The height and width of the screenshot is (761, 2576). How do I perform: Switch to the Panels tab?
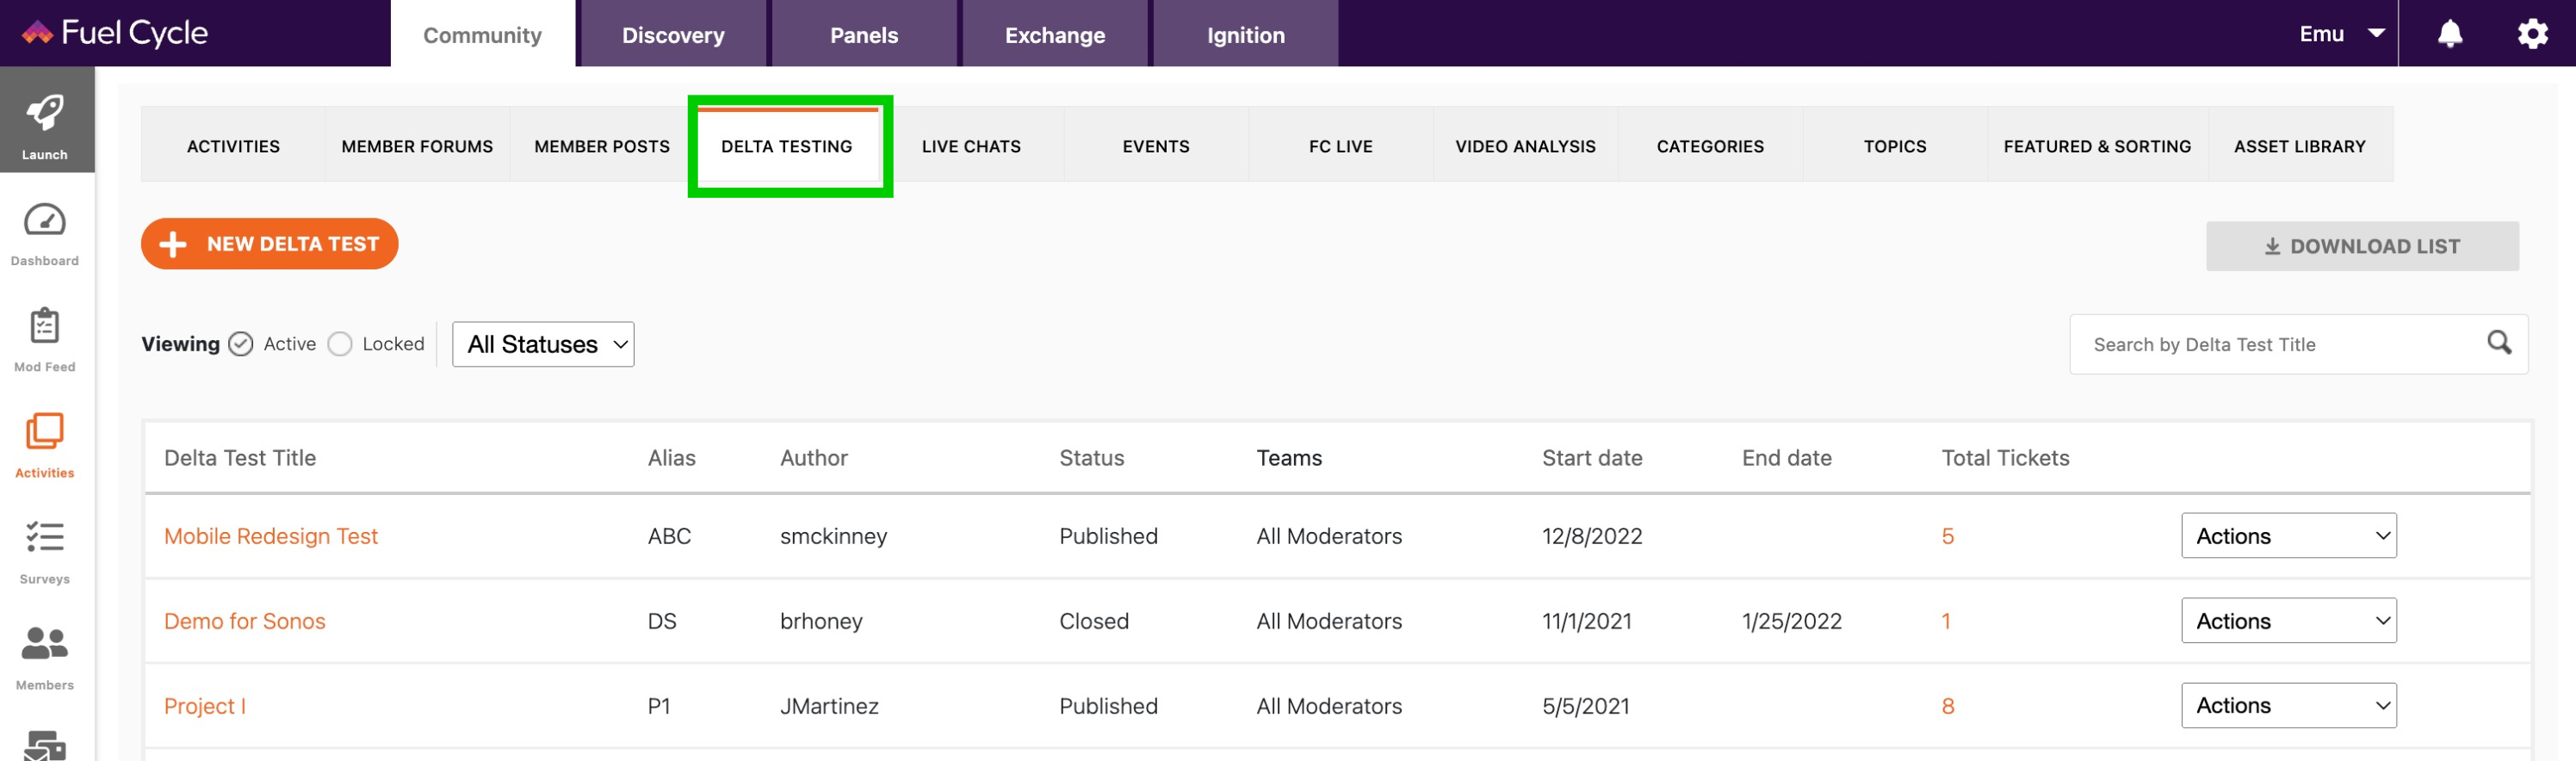864,35
